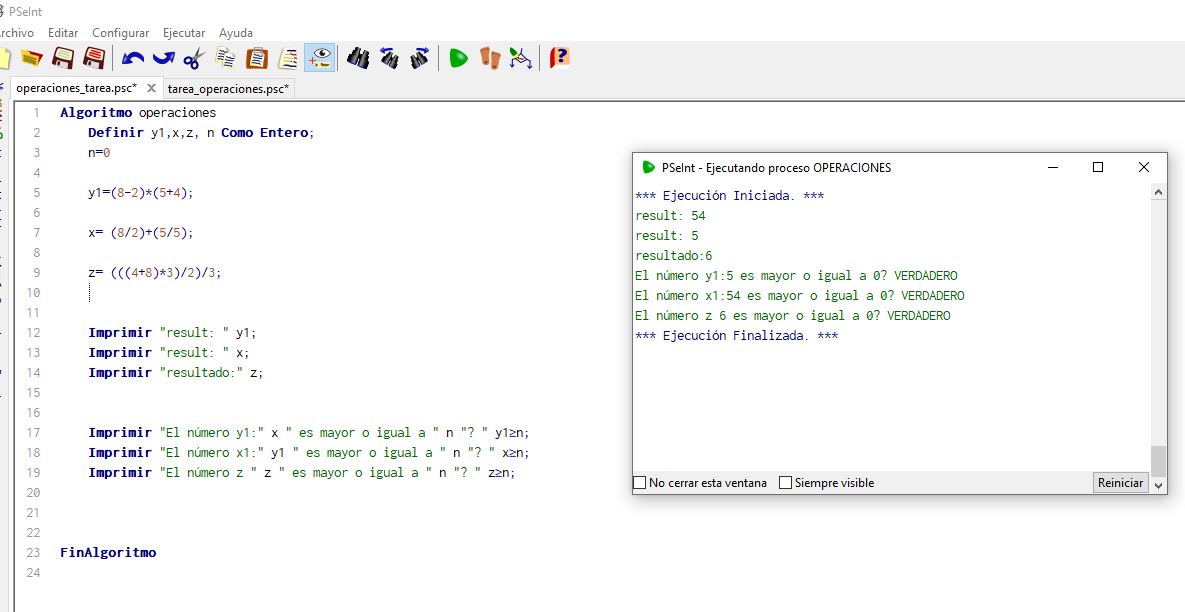
Task: Click the Open file folder icon
Action: pos(31,58)
